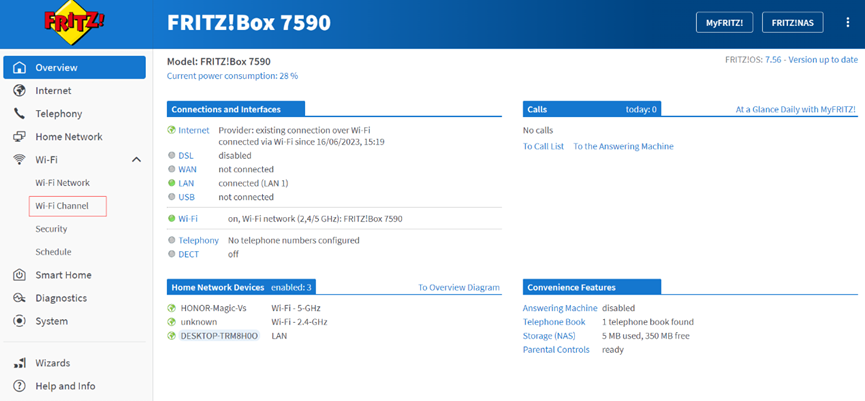Open the WAN link
865x401 pixels.
click(x=188, y=169)
